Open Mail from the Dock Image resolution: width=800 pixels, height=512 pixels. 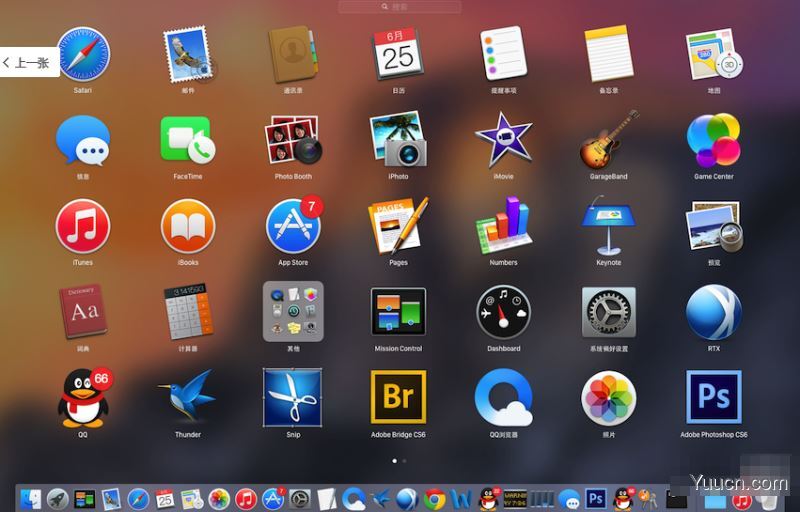pyautogui.click(x=111, y=499)
